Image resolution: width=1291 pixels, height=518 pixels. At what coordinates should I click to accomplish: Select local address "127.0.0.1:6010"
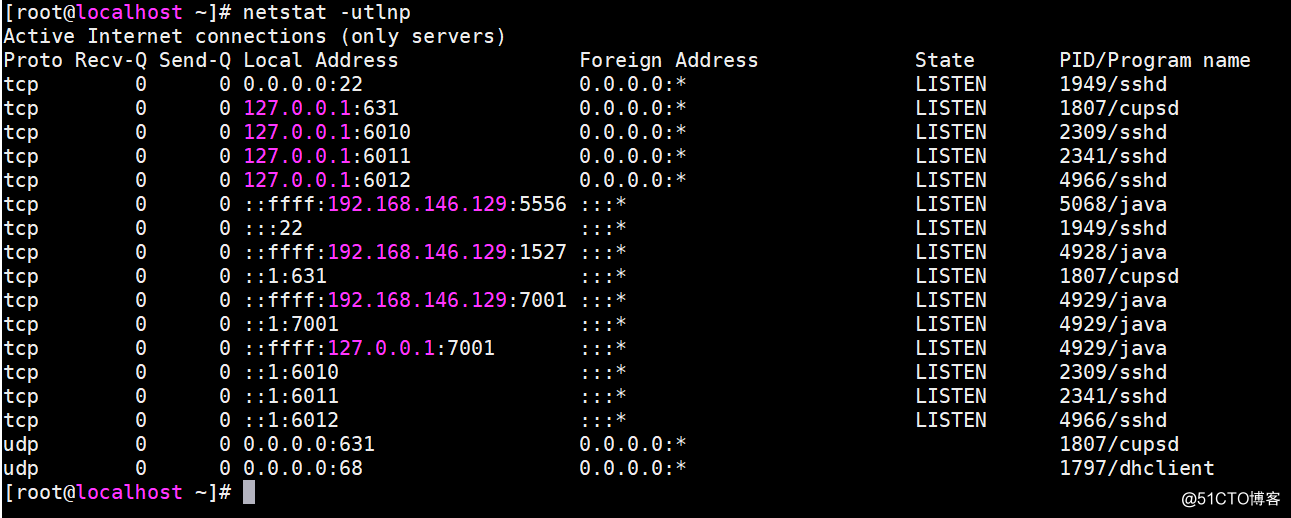pos(327,133)
